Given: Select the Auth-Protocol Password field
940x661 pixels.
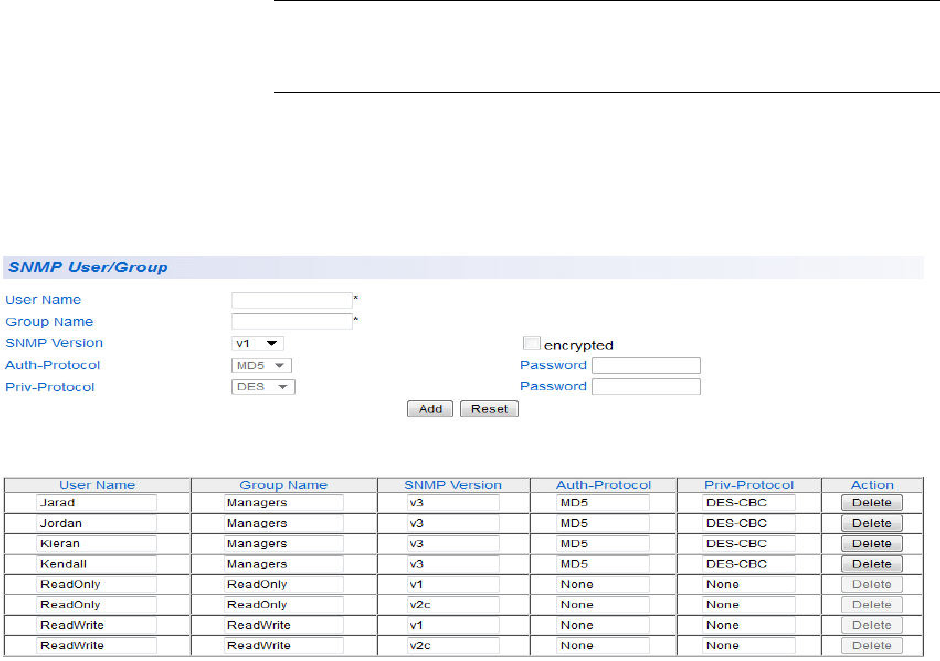Looking at the screenshot, I should point(646,366).
